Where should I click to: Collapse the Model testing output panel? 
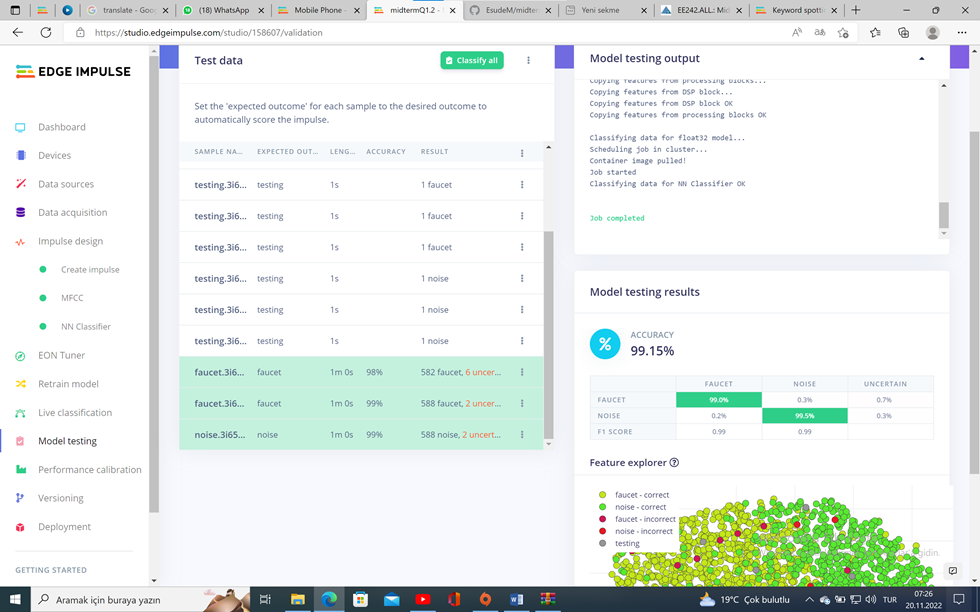click(922, 58)
